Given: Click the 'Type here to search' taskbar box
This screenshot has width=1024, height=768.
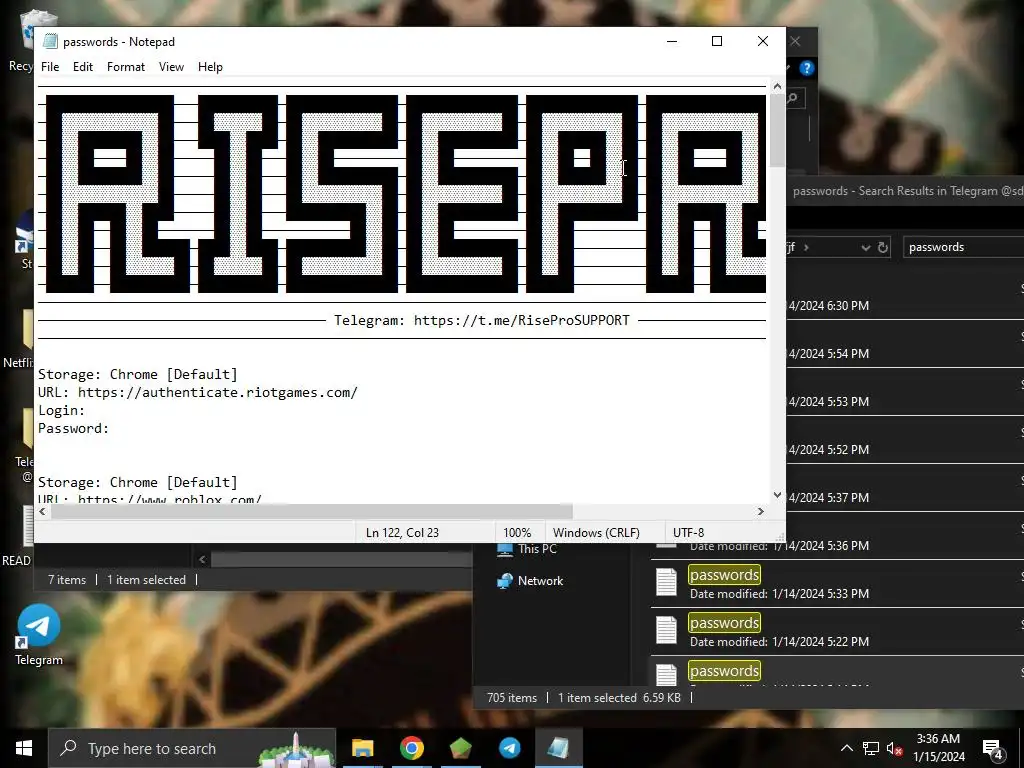Looking at the screenshot, I should tap(192, 748).
